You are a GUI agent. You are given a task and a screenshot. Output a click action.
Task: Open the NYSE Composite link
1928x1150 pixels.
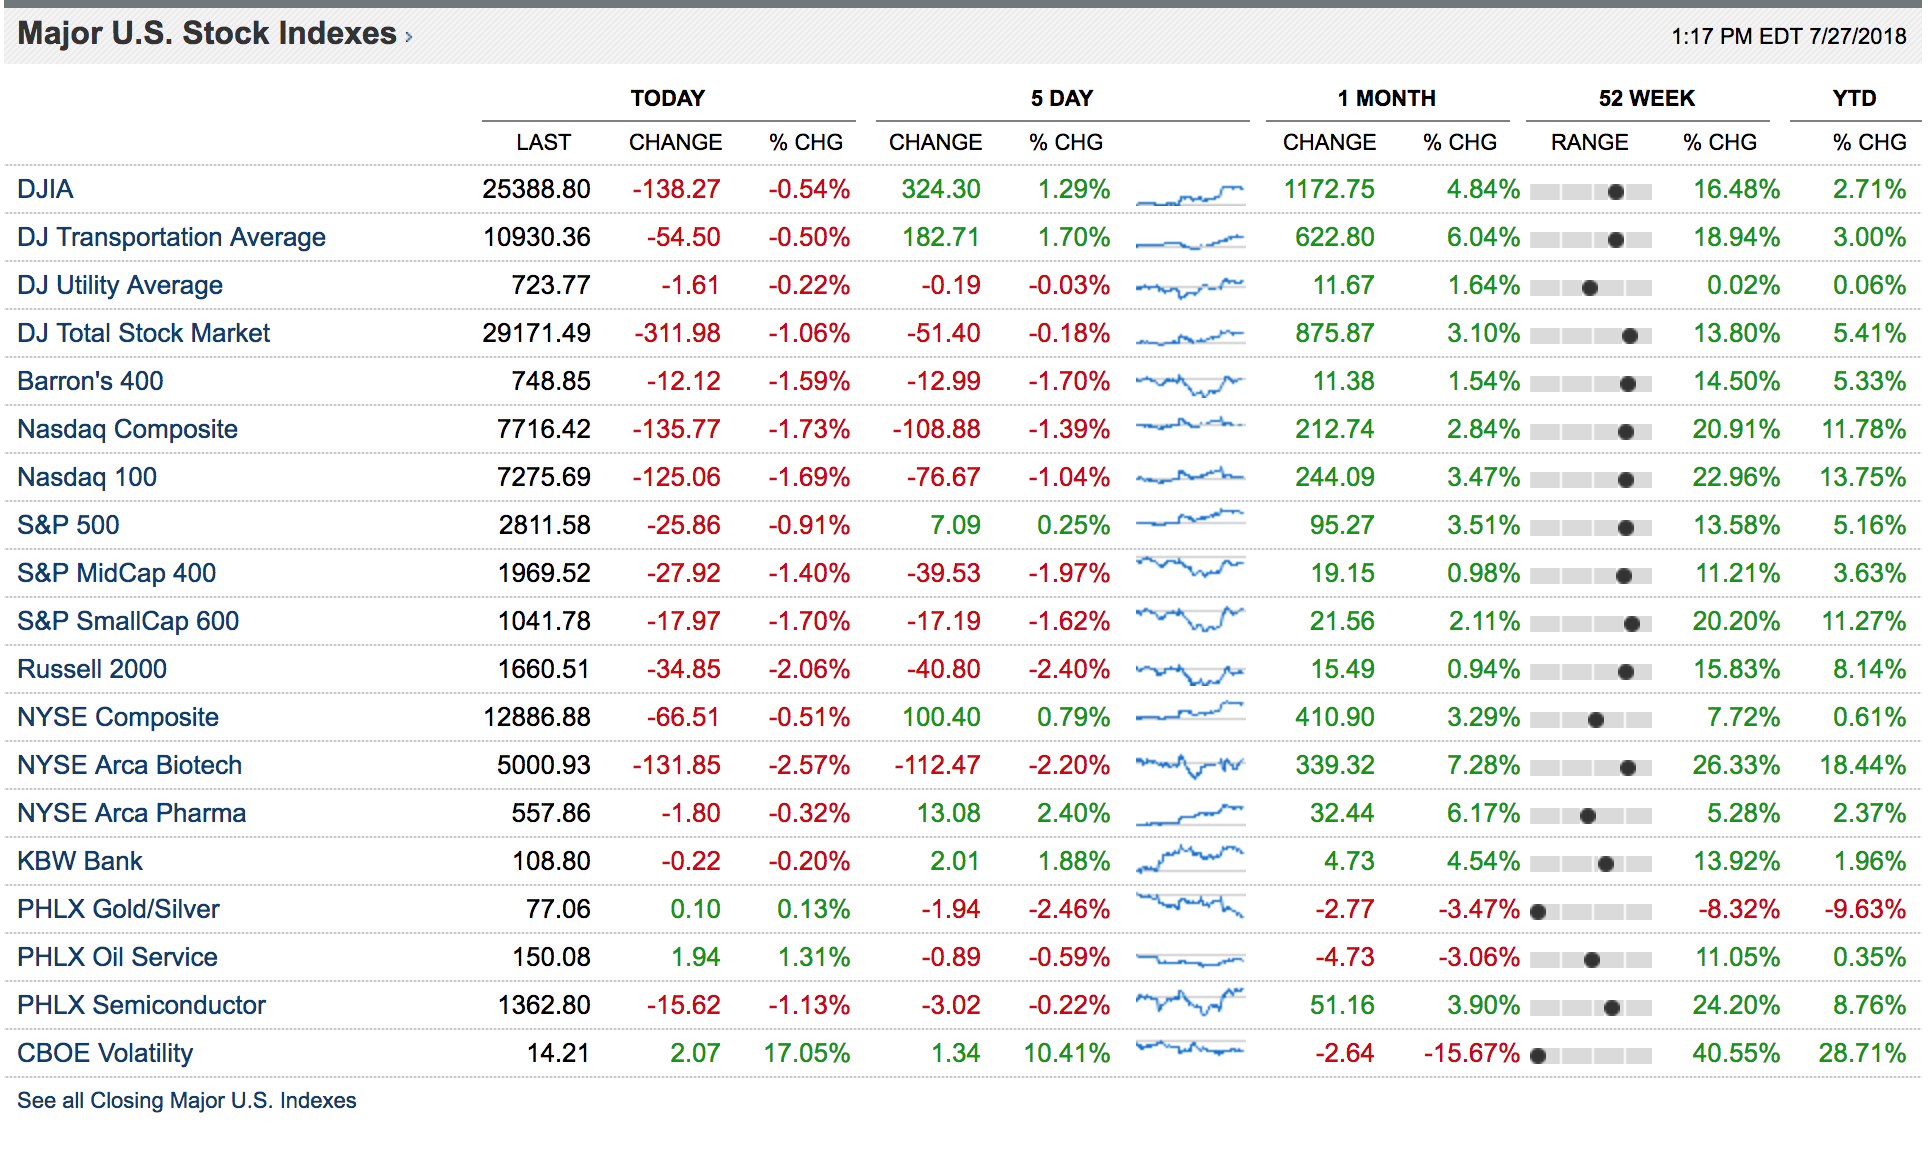point(118,717)
